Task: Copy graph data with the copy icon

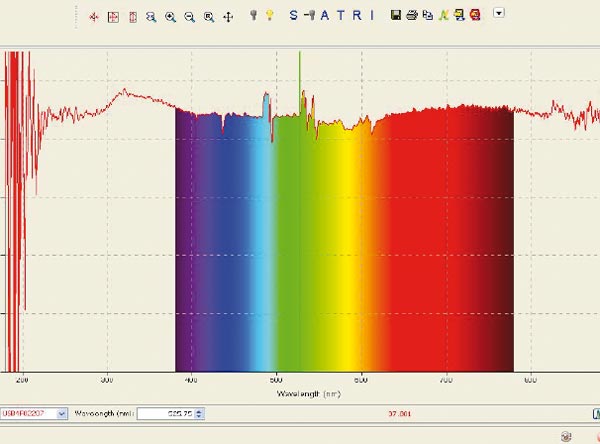Action: (427, 16)
